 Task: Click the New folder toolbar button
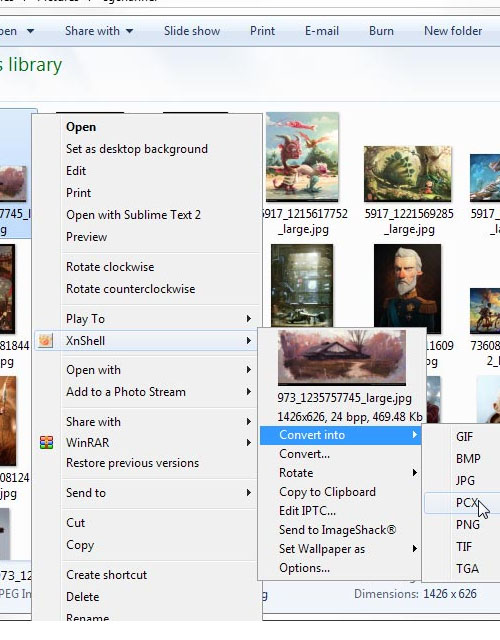pos(453,31)
